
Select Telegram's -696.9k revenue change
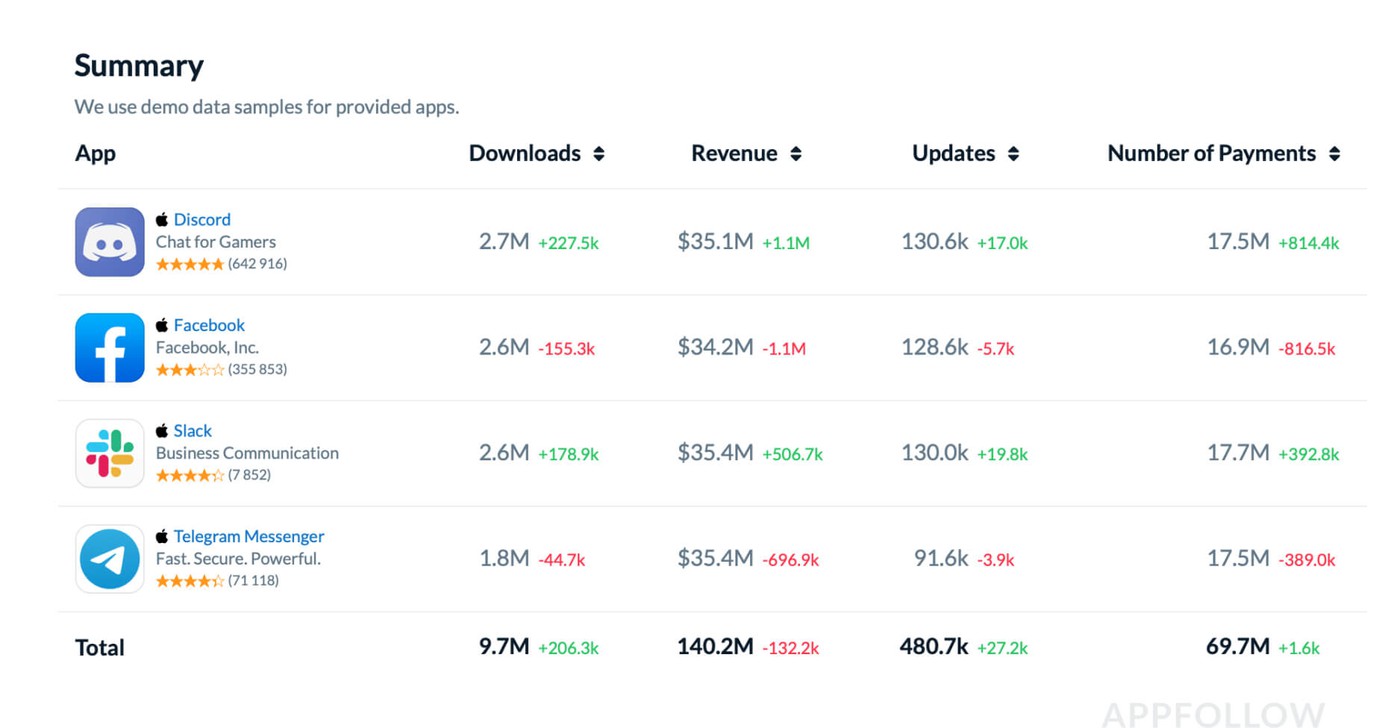coord(790,560)
